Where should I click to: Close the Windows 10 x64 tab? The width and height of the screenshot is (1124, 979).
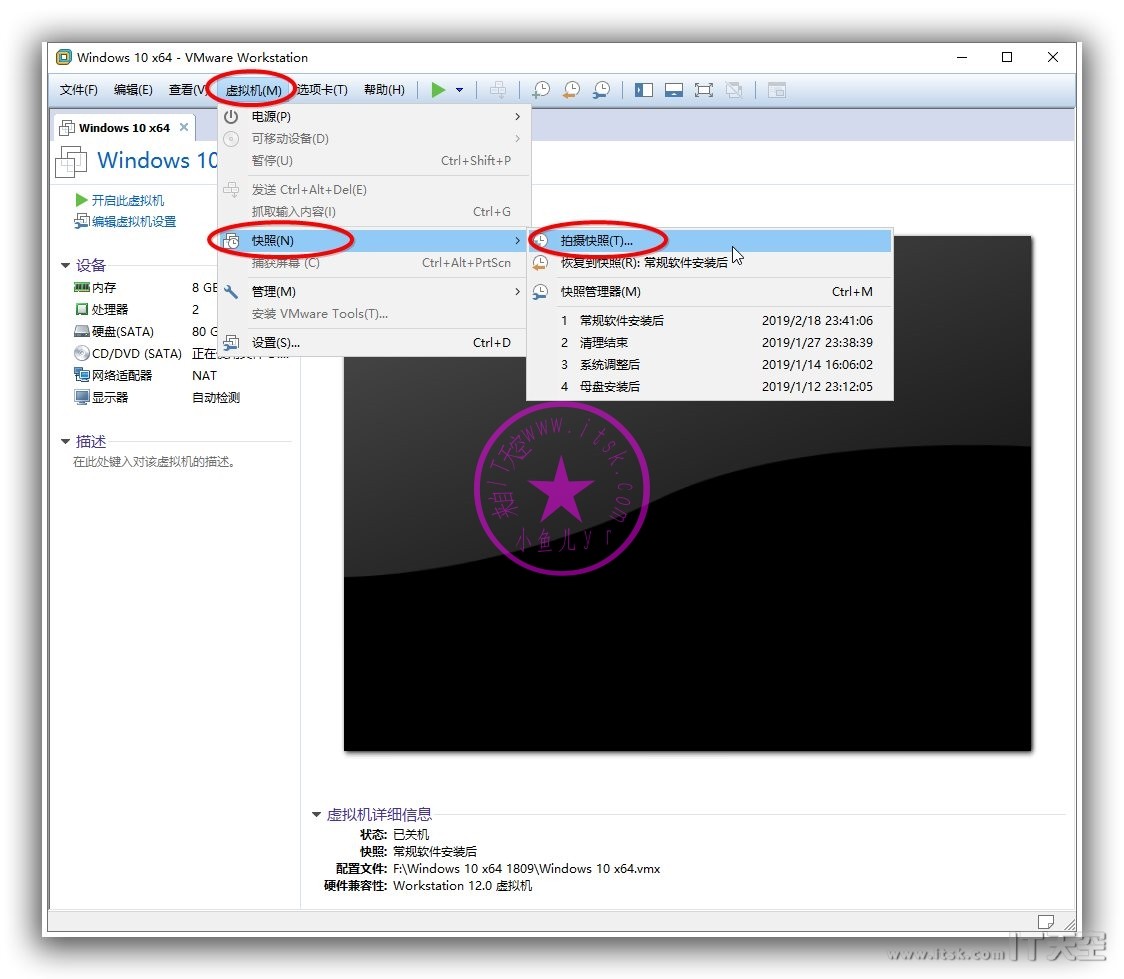coord(184,127)
